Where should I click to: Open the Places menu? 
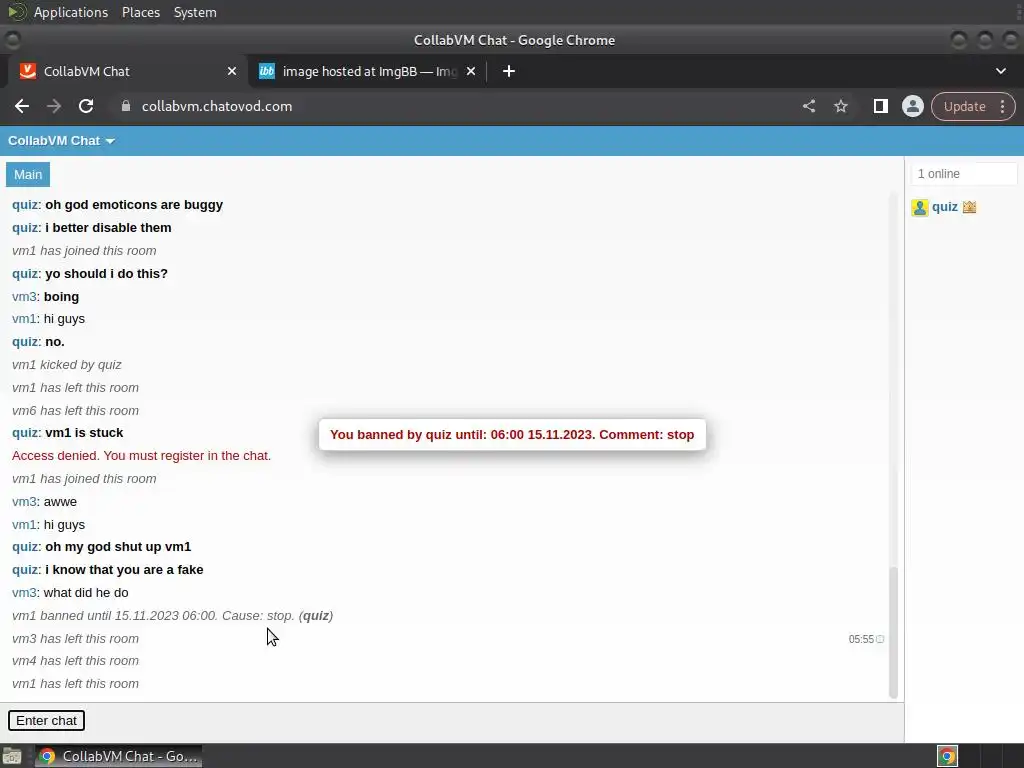(140, 12)
